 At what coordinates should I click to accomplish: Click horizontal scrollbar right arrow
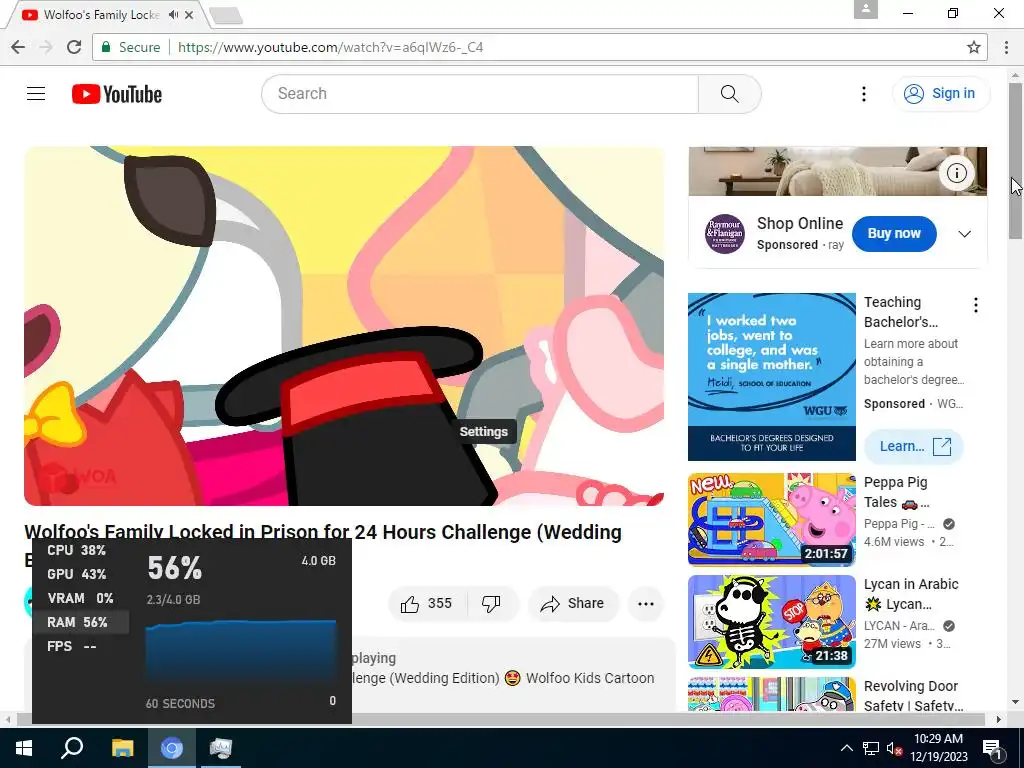[999, 720]
